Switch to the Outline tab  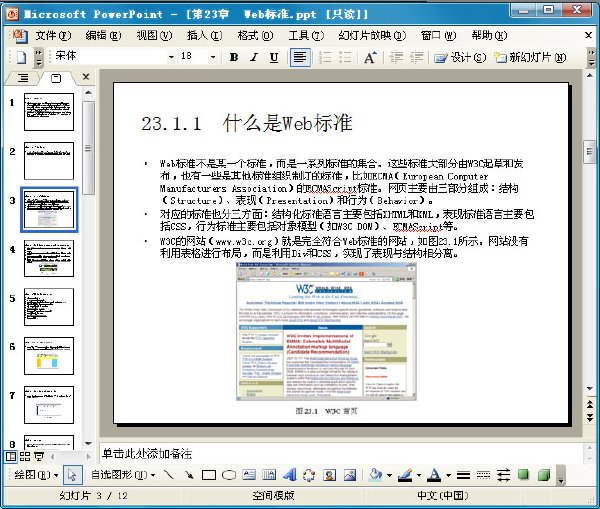(23, 78)
